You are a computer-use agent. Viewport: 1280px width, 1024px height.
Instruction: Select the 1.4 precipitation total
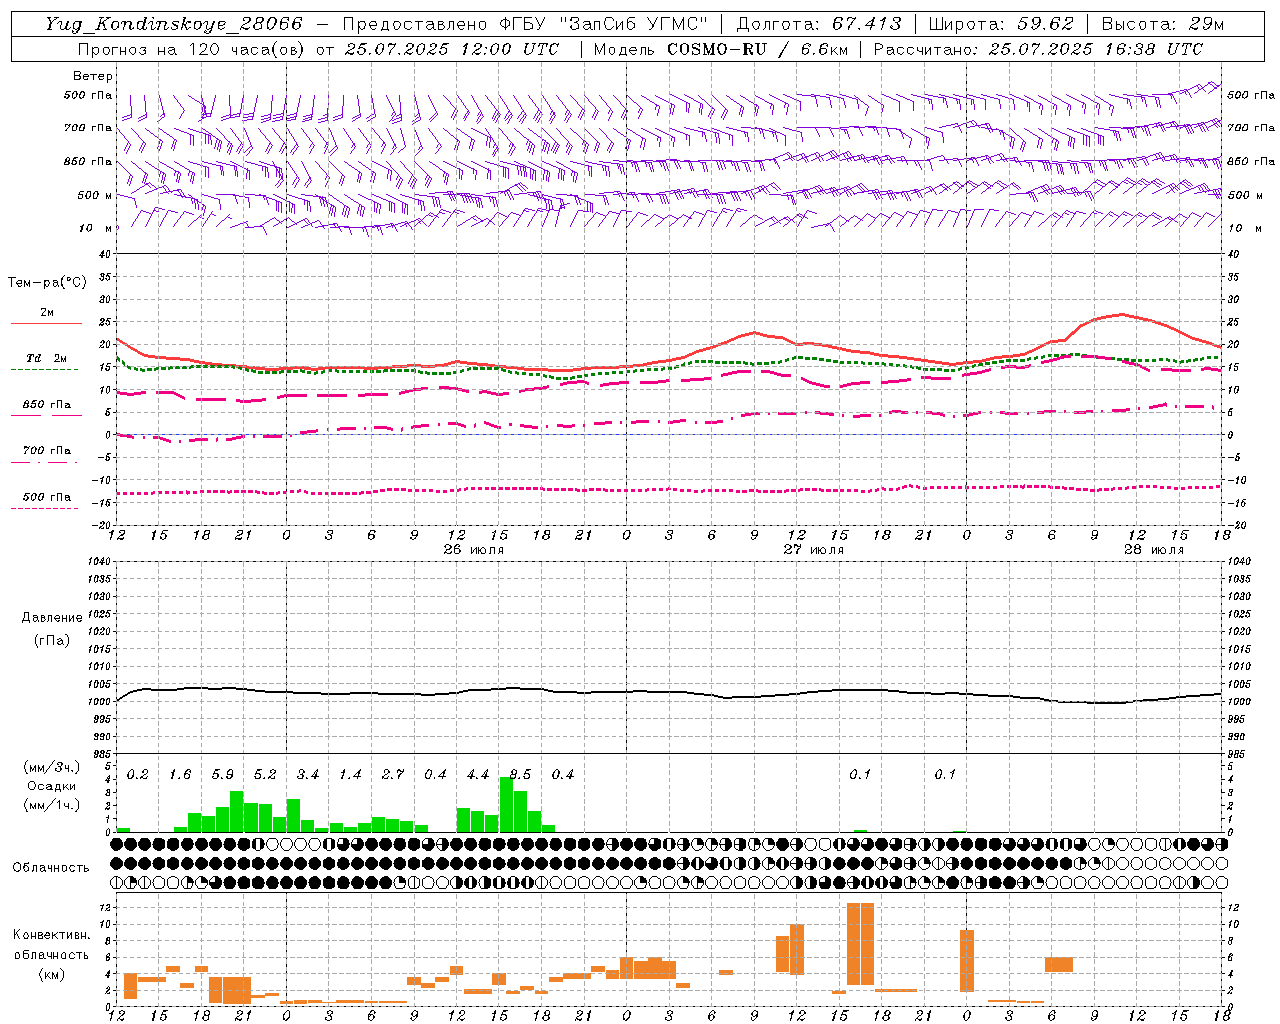pyautogui.click(x=350, y=774)
